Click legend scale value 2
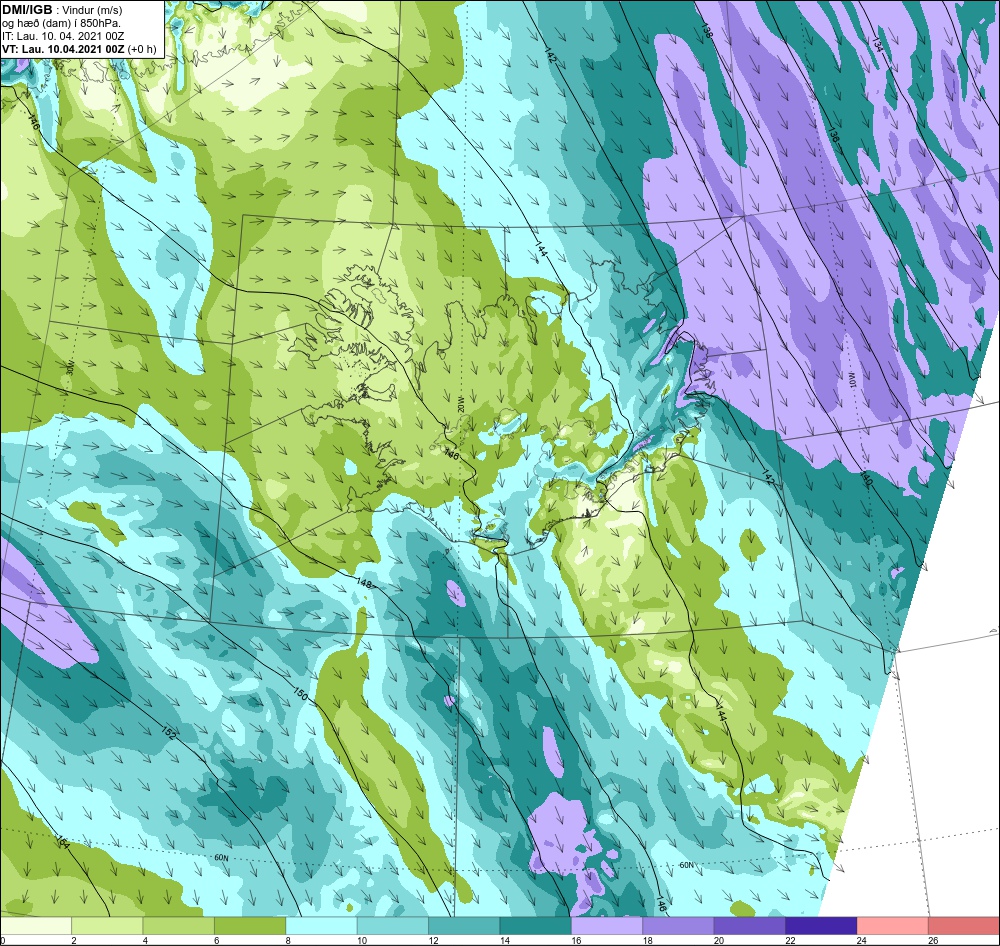Image resolution: width=1000 pixels, height=946 pixels. pos(74,940)
